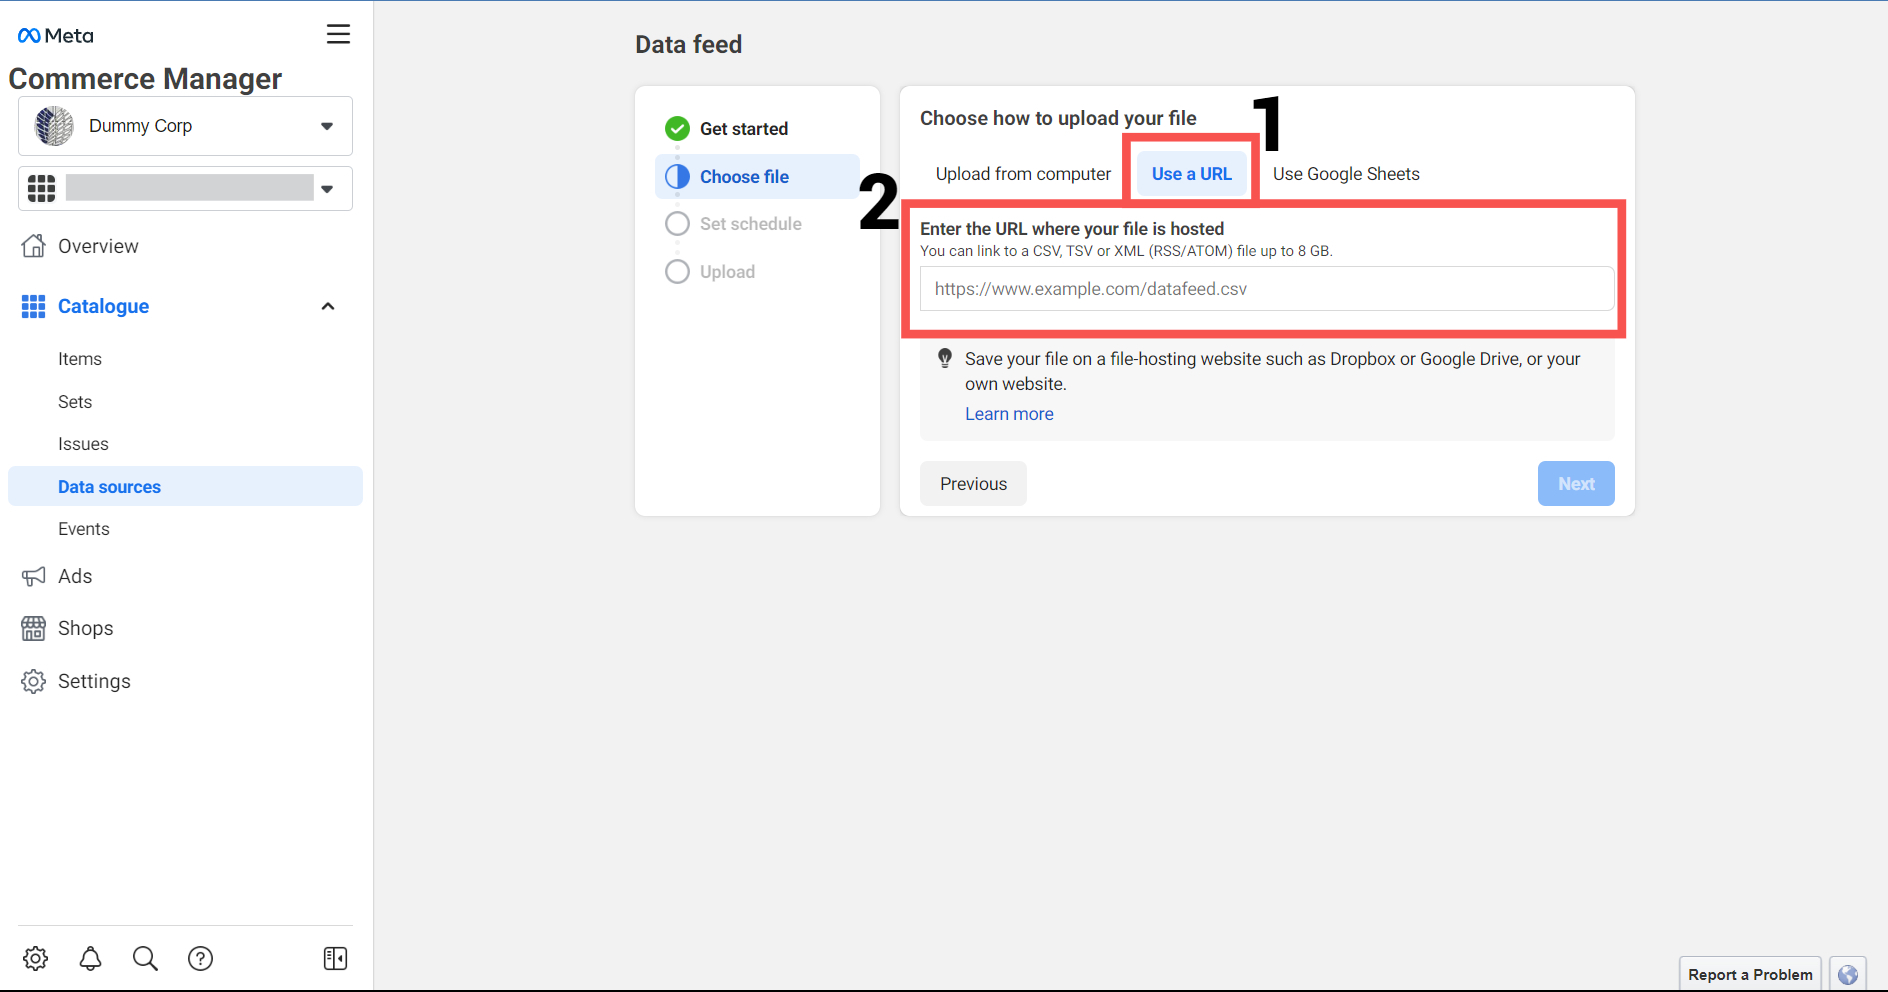Open the help question mark icon
1888x992 pixels.
(x=200, y=958)
